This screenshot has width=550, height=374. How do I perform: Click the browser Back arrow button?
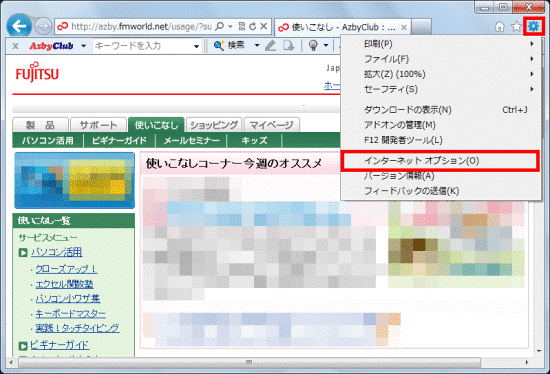coord(19,26)
